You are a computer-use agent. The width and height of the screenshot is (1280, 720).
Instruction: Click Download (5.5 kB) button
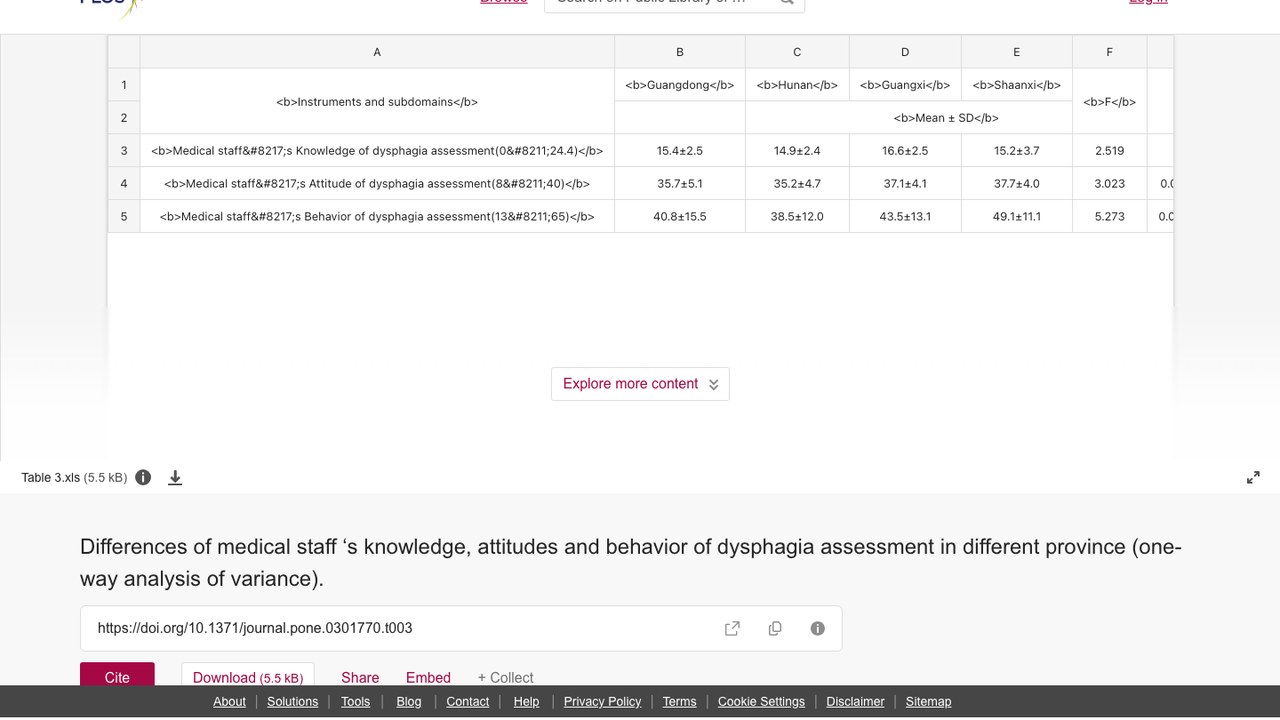(248, 675)
